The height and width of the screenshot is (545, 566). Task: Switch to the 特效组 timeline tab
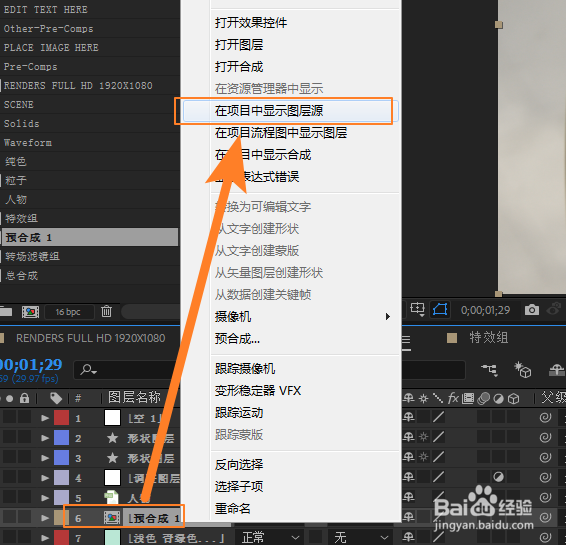point(489,338)
